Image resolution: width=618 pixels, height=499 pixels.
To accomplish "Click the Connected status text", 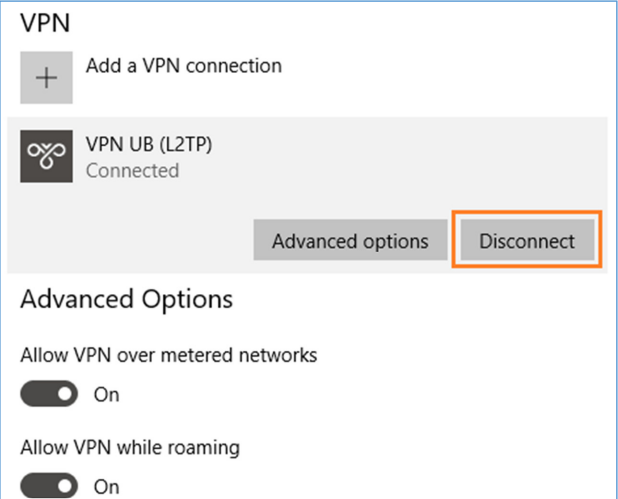I will coord(132,171).
